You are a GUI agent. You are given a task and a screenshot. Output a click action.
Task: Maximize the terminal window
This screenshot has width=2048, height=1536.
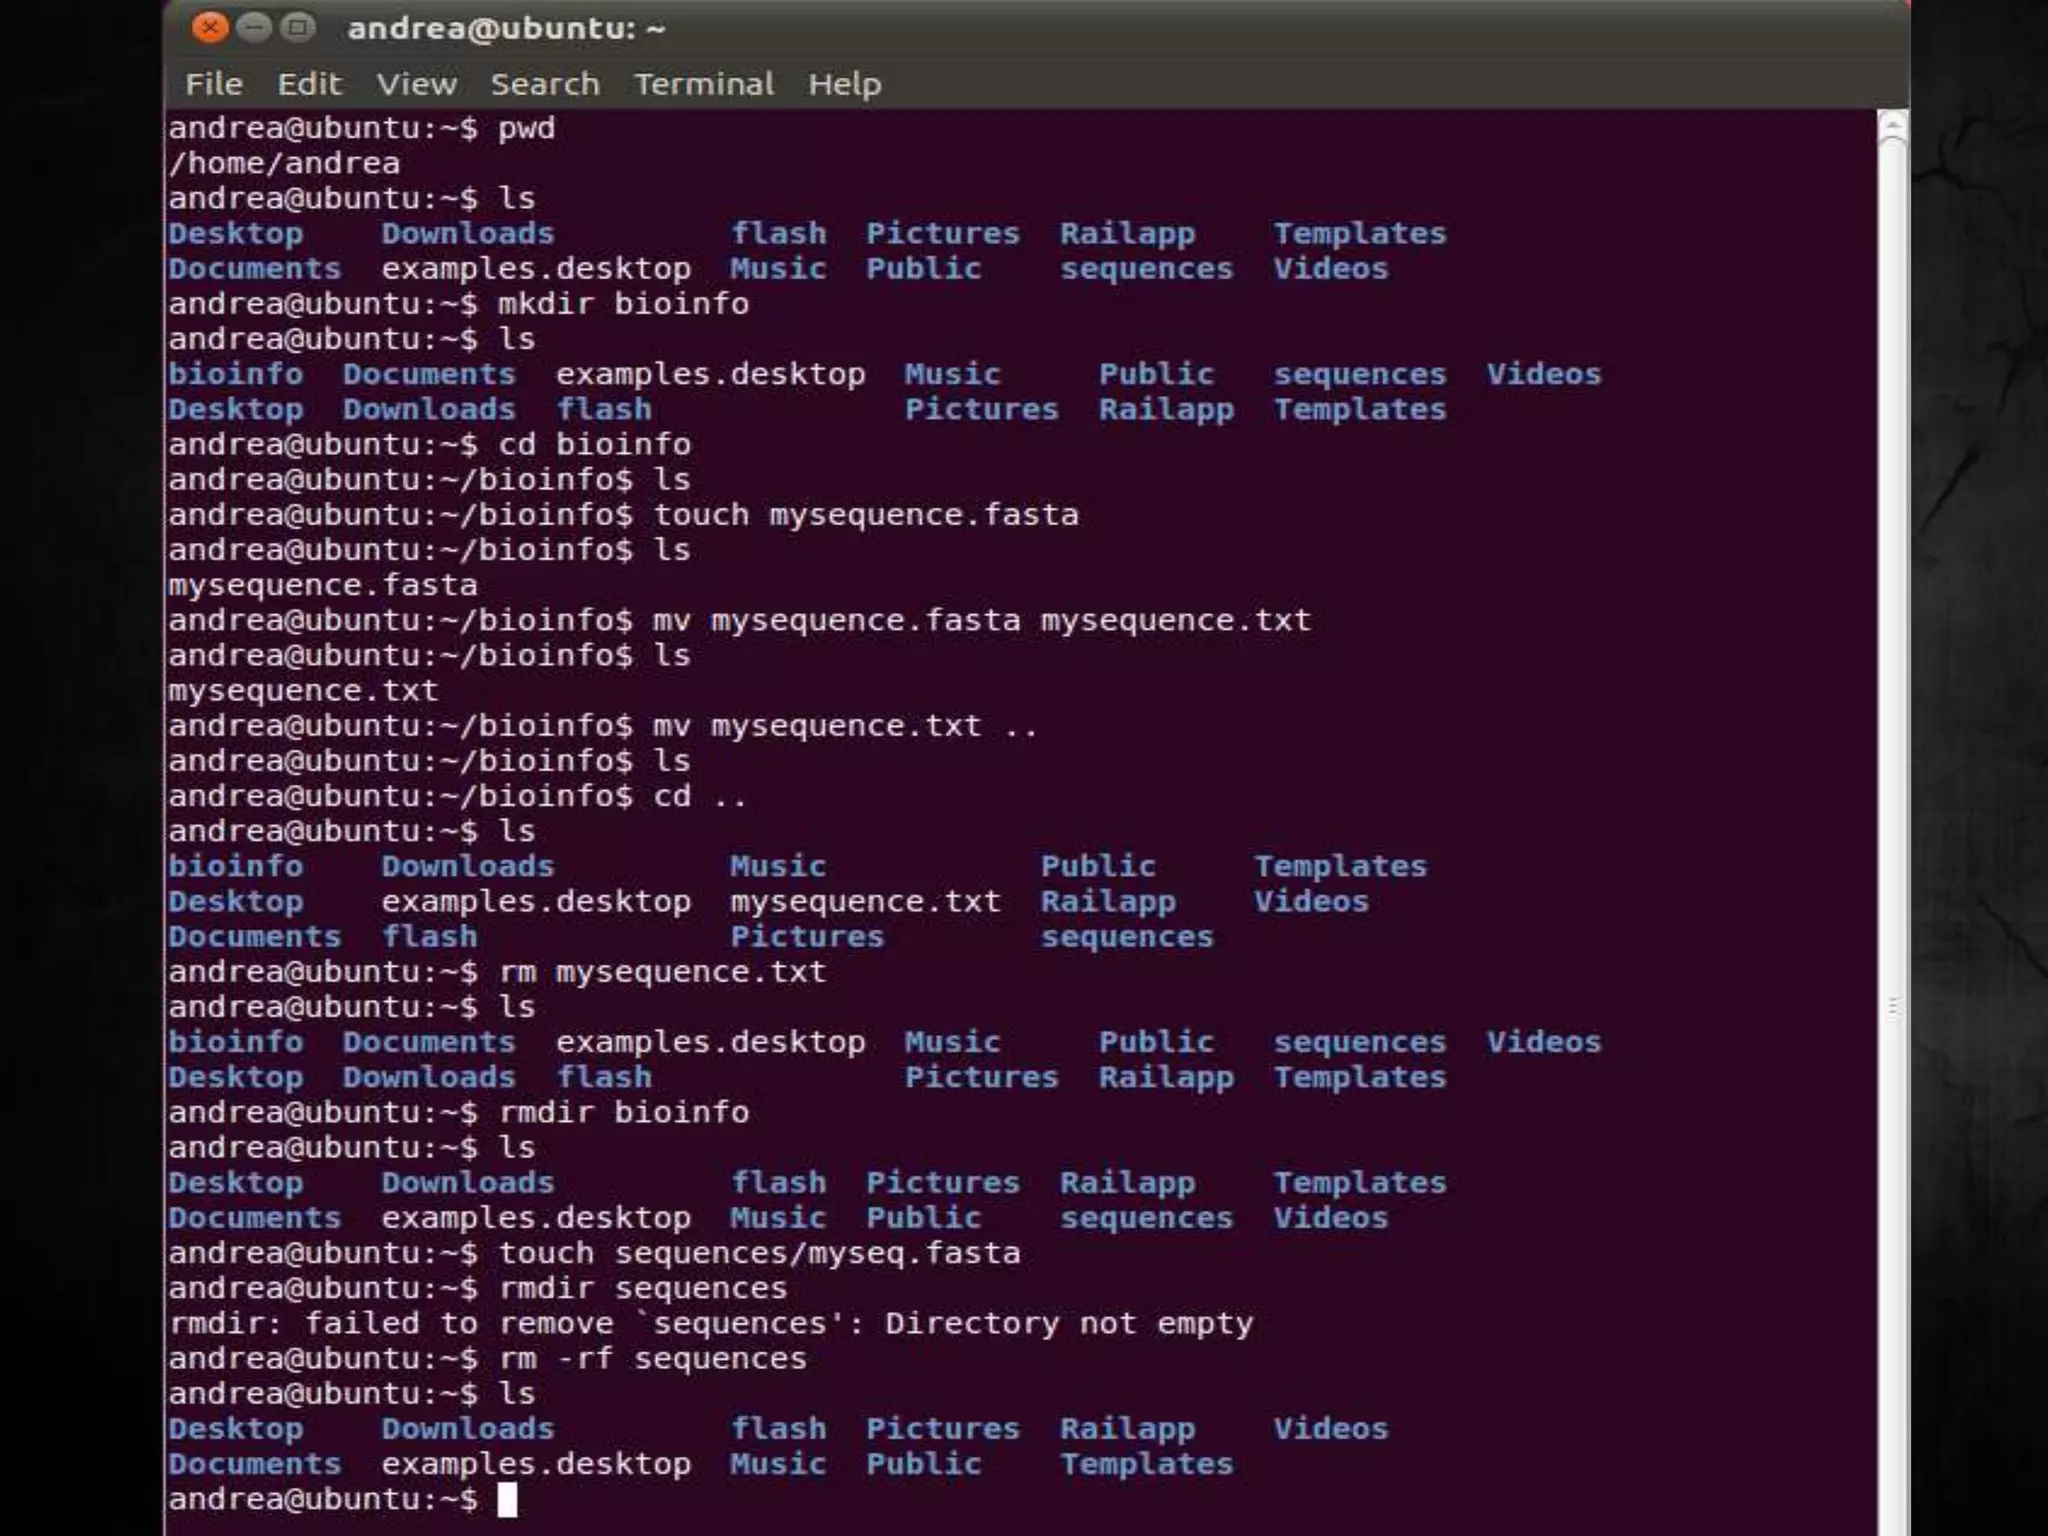(297, 28)
